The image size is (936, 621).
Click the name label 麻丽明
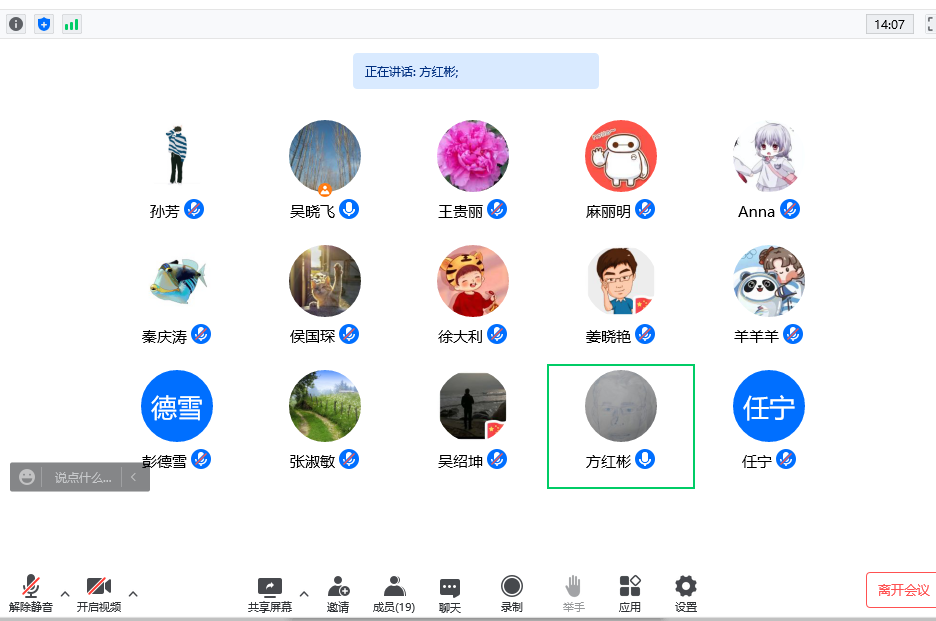coord(608,211)
